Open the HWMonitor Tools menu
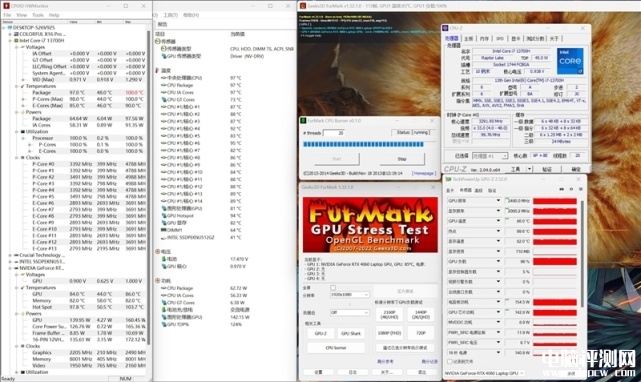The height and width of the screenshot is (382, 641). click(x=38, y=15)
